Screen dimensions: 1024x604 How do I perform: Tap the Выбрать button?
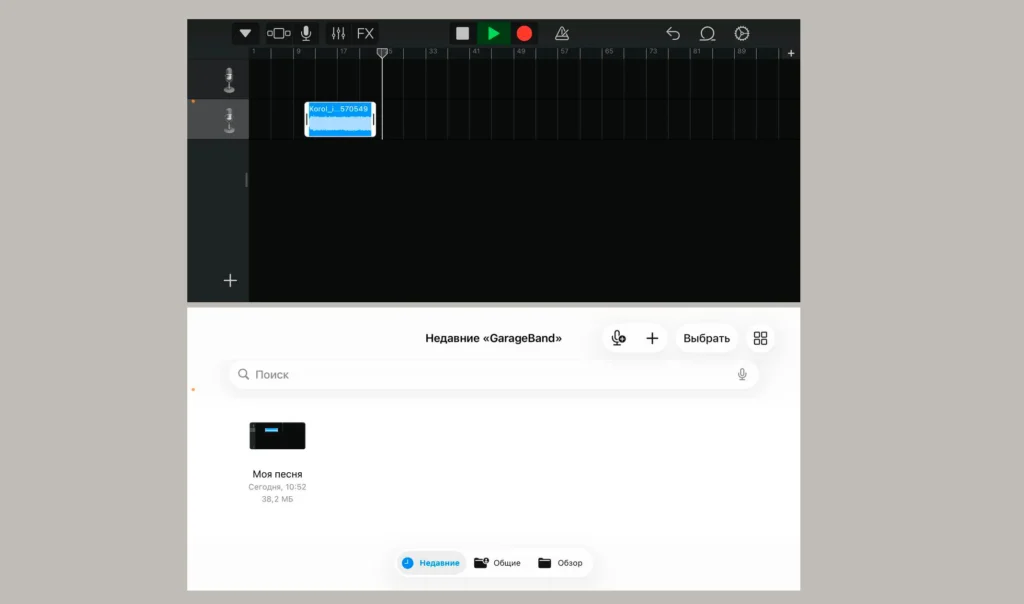coord(707,338)
